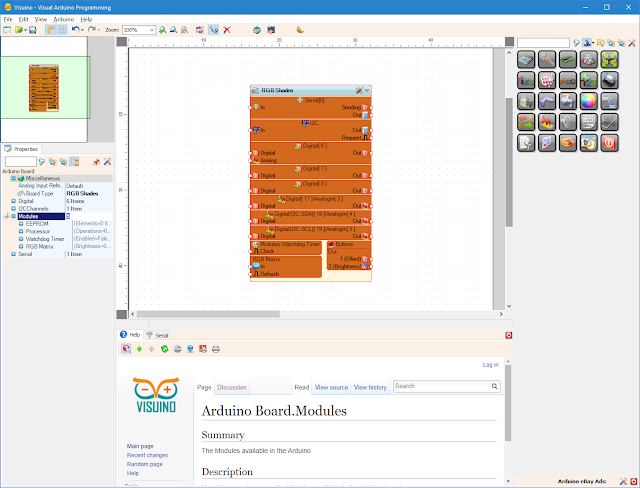Collapse the Miscellaneous property group
Viewport: 640px width, 488px height.
[13, 178]
